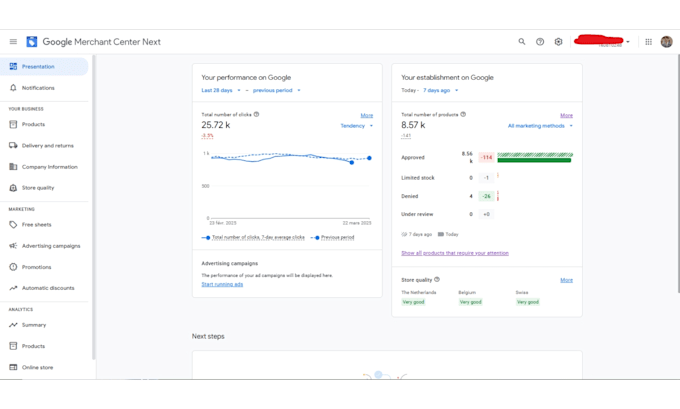Click the sidebar vertical scrollbar
The image size is (680, 409).
tap(93, 207)
